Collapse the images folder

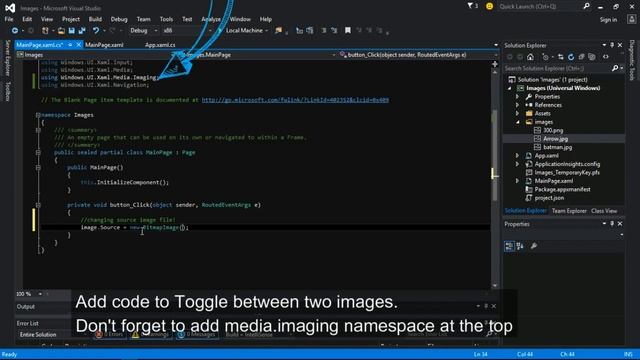[517, 122]
